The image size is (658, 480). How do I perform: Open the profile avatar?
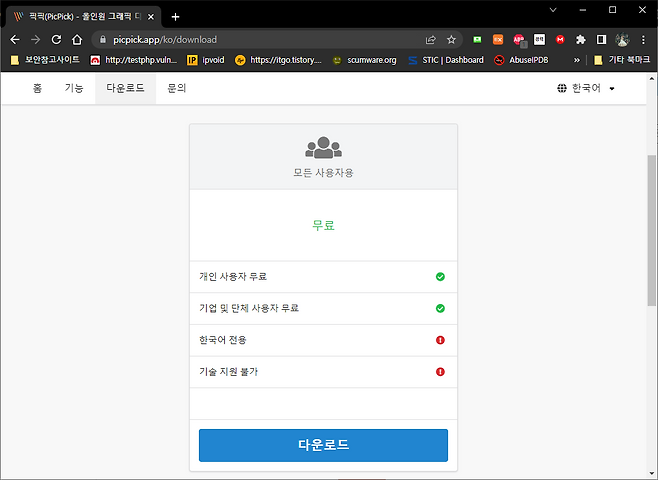[622, 39]
